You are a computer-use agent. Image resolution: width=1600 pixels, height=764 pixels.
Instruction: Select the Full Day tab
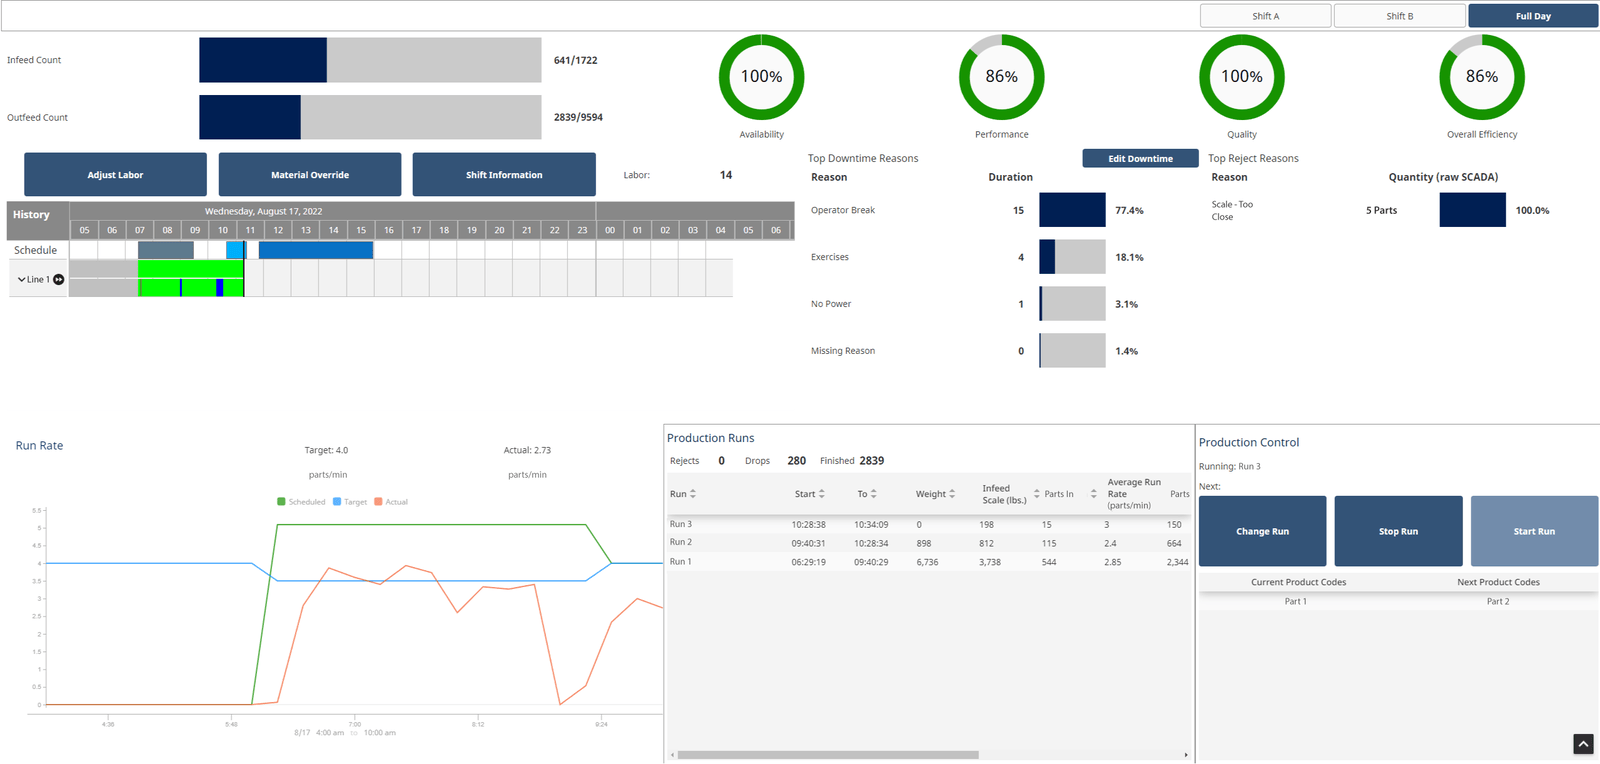click(x=1533, y=16)
